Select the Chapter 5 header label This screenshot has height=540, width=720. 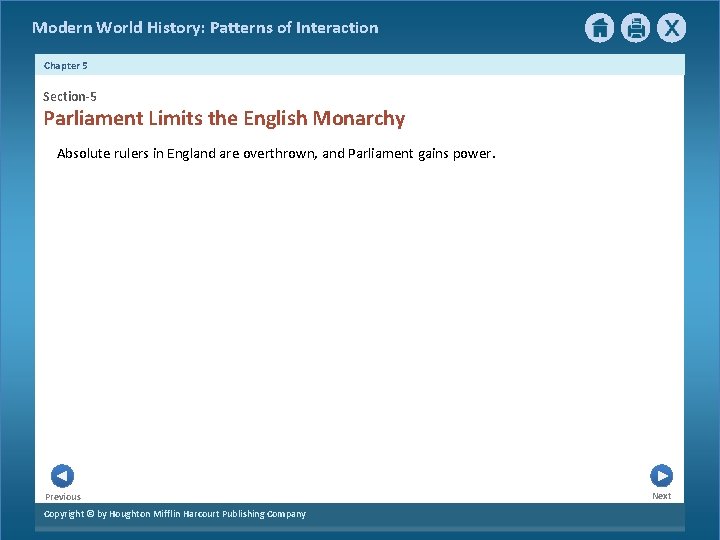66,66
